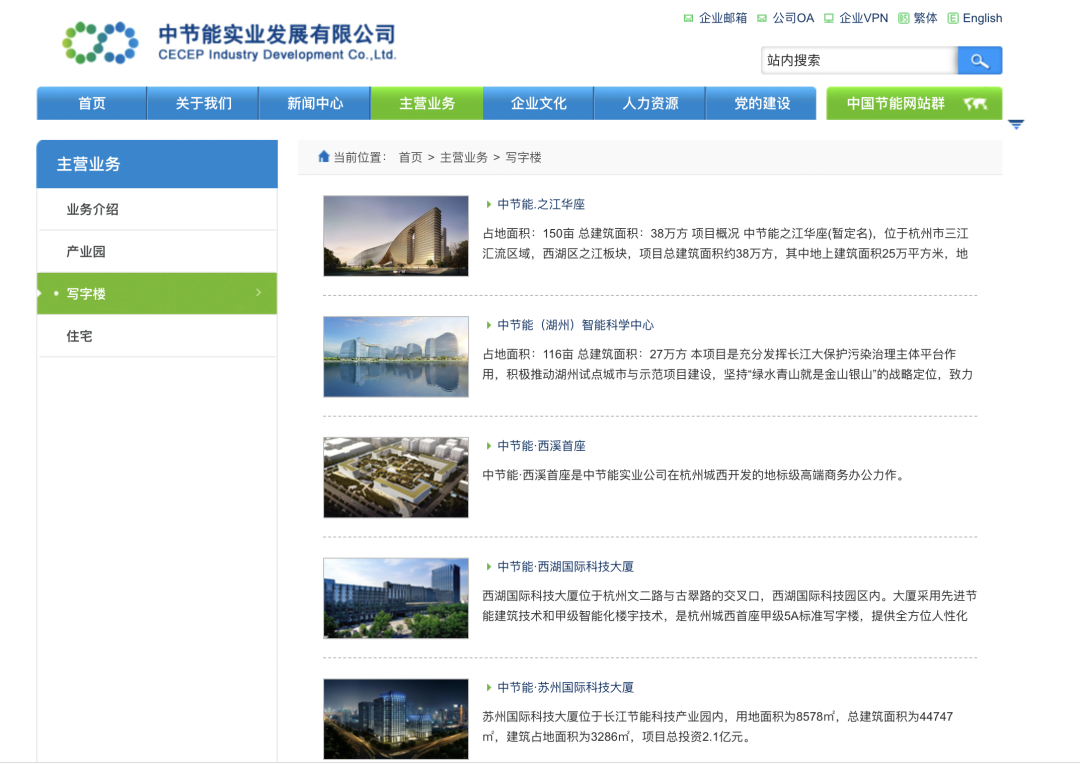Open the 企业文化 navigation tab

point(539,103)
